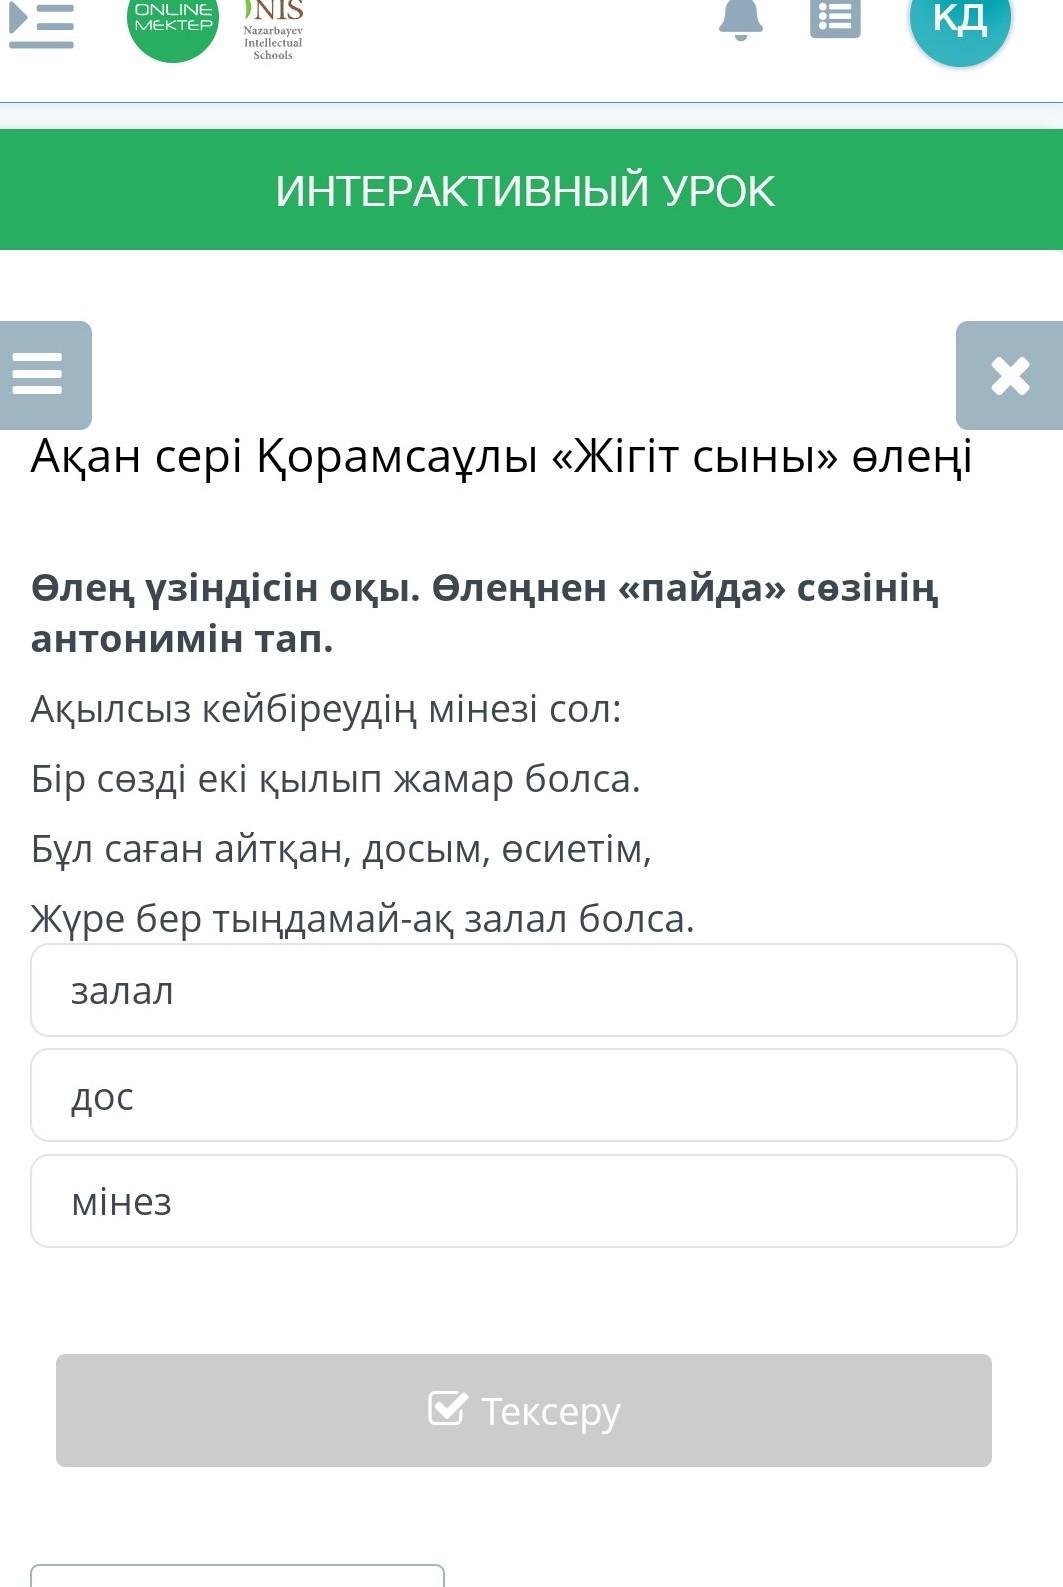Click poem line 'Жүре бер тыңдамай-ақ залал болса'
Image resolution: width=1063 pixels, height=1587 pixels.
pyautogui.click(x=362, y=918)
